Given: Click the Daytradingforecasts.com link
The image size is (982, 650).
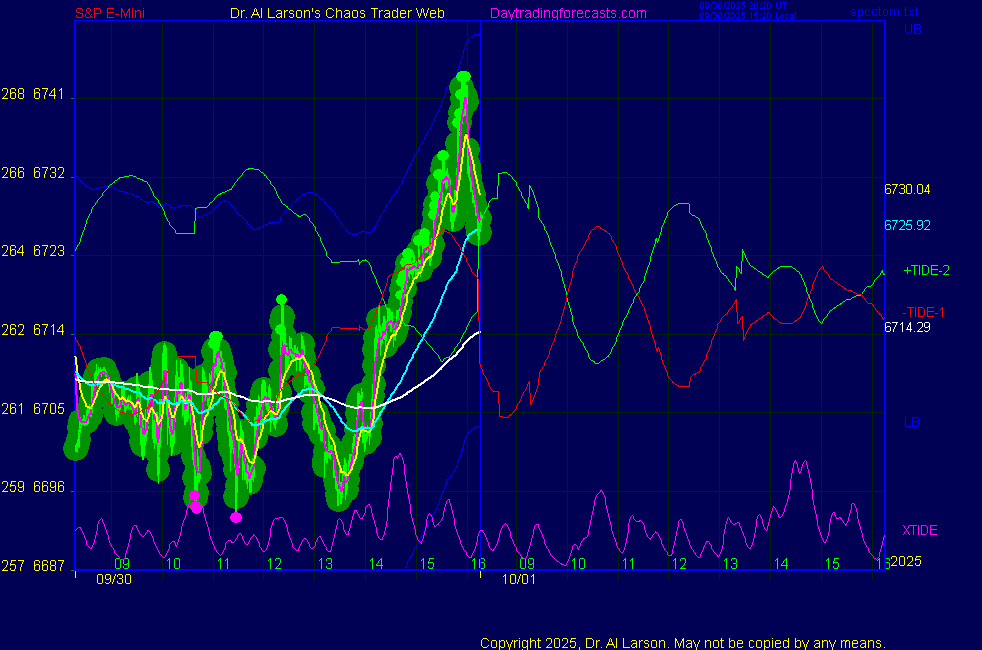Looking at the screenshot, I should 568,13.
